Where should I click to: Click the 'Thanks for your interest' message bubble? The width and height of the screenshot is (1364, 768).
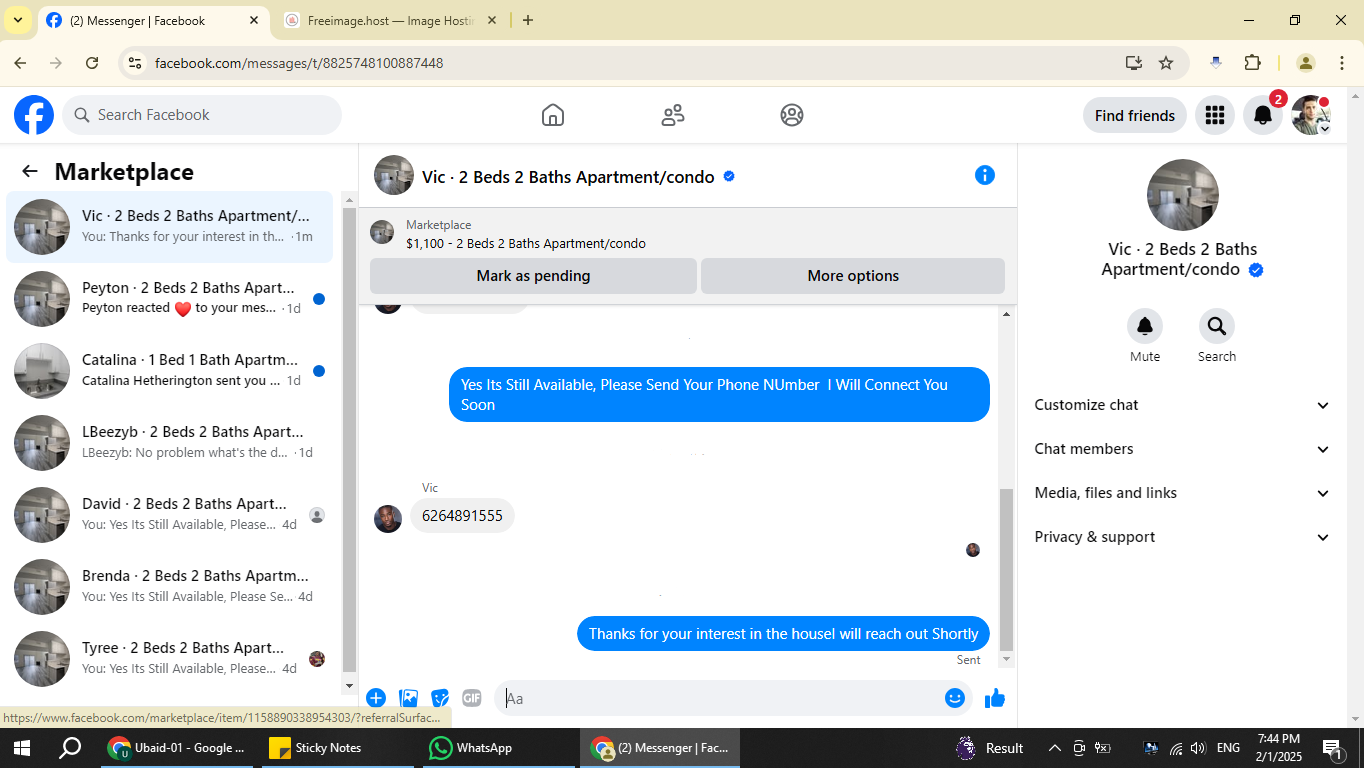coord(783,634)
